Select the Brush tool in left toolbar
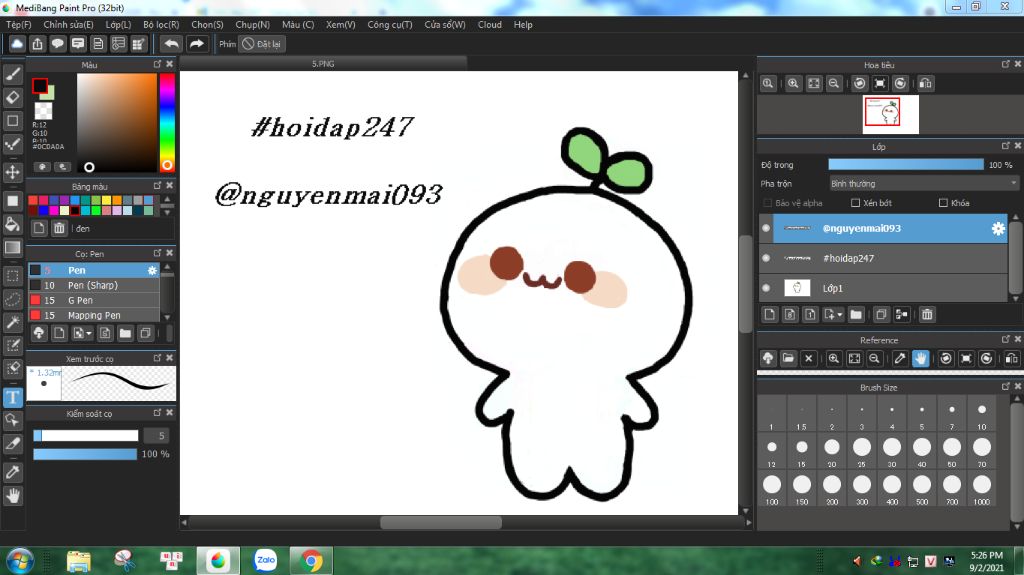Viewport: 1024px width, 575px height. 12,74
